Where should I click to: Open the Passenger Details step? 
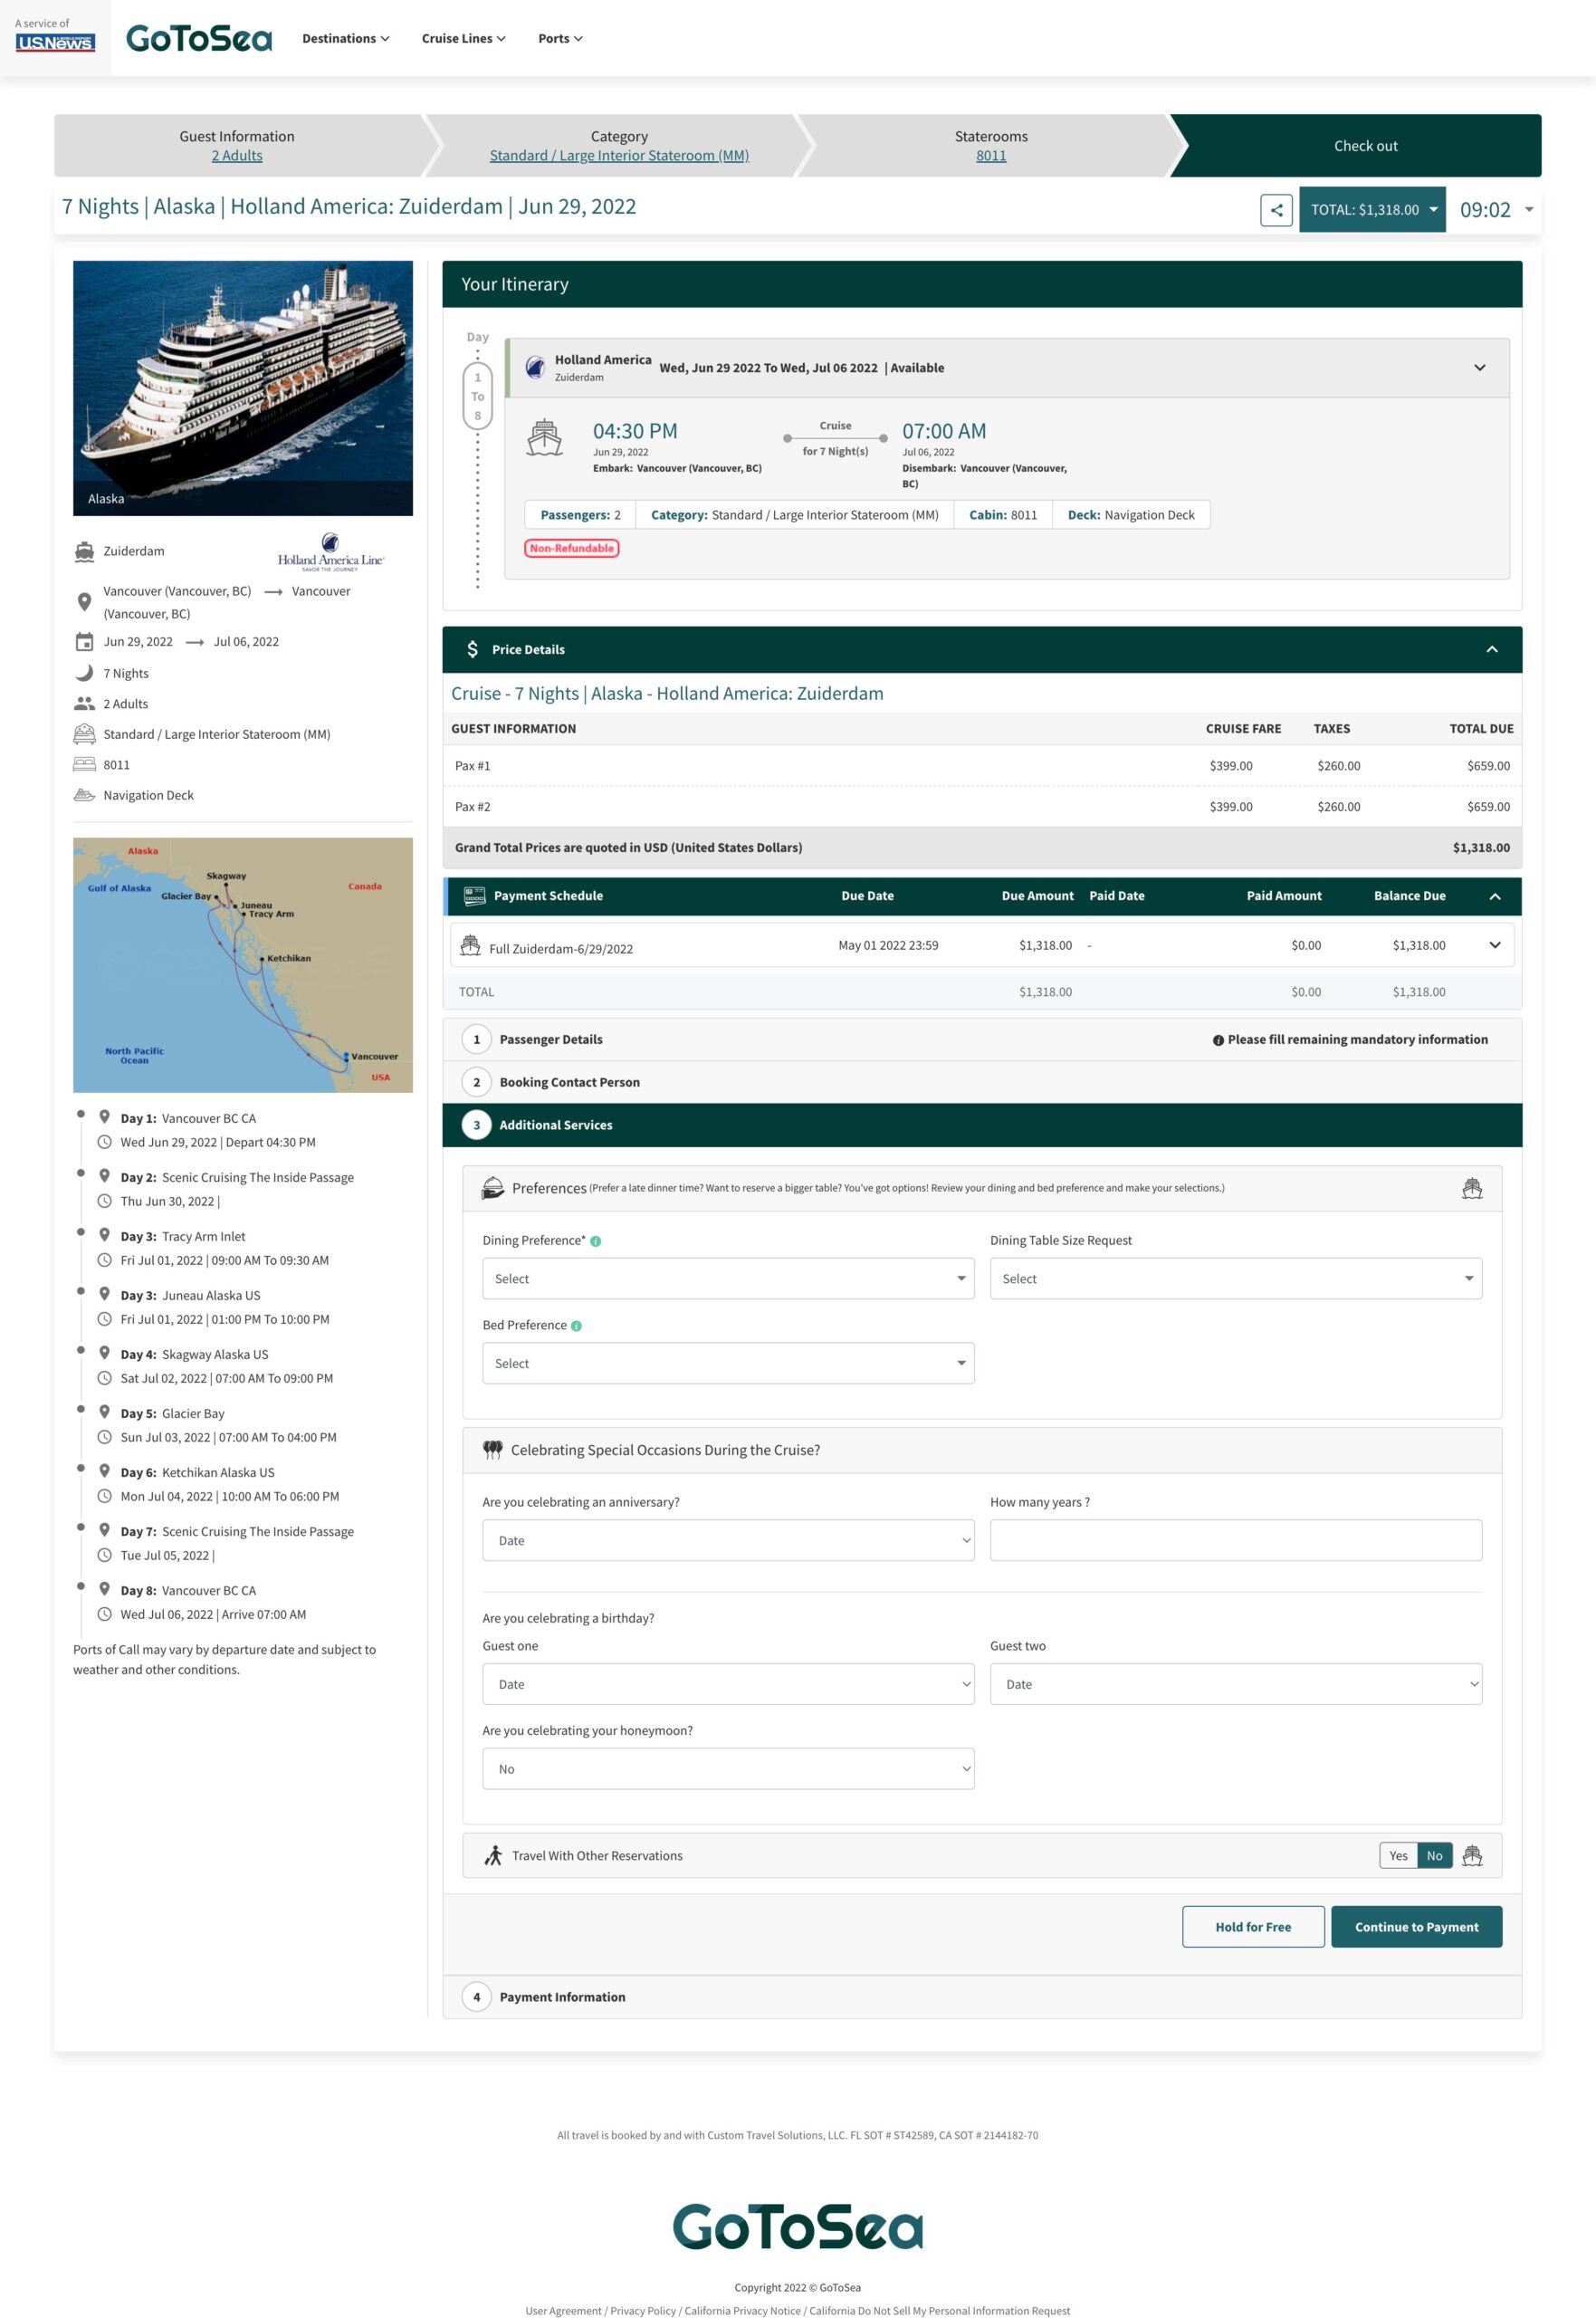982,1039
